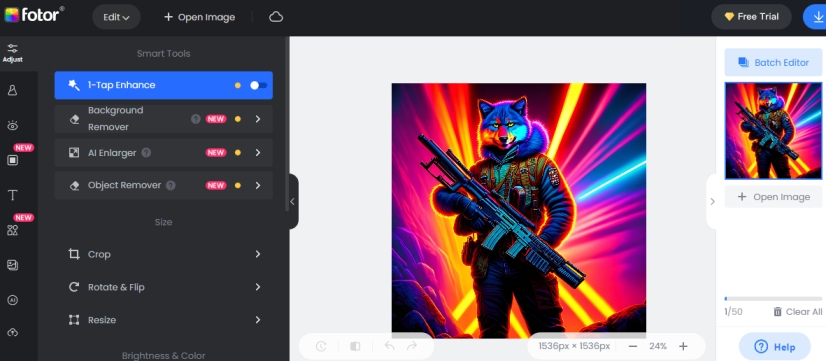Click the Free Trial button
The width and height of the screenshot is (826, 361).
pyautogui.click(x=751, y=17)
